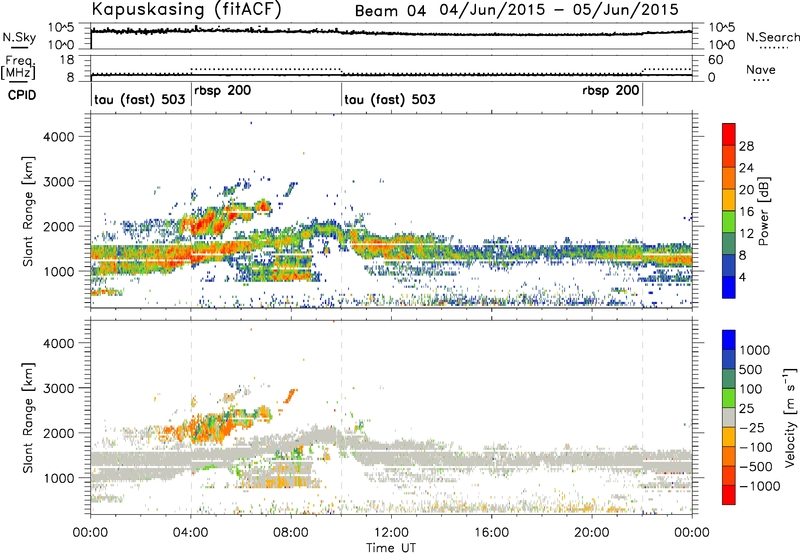Viewport: 800px width, 554px height.
Task: Click the N.Search legend label
Action: pos(773,37)
